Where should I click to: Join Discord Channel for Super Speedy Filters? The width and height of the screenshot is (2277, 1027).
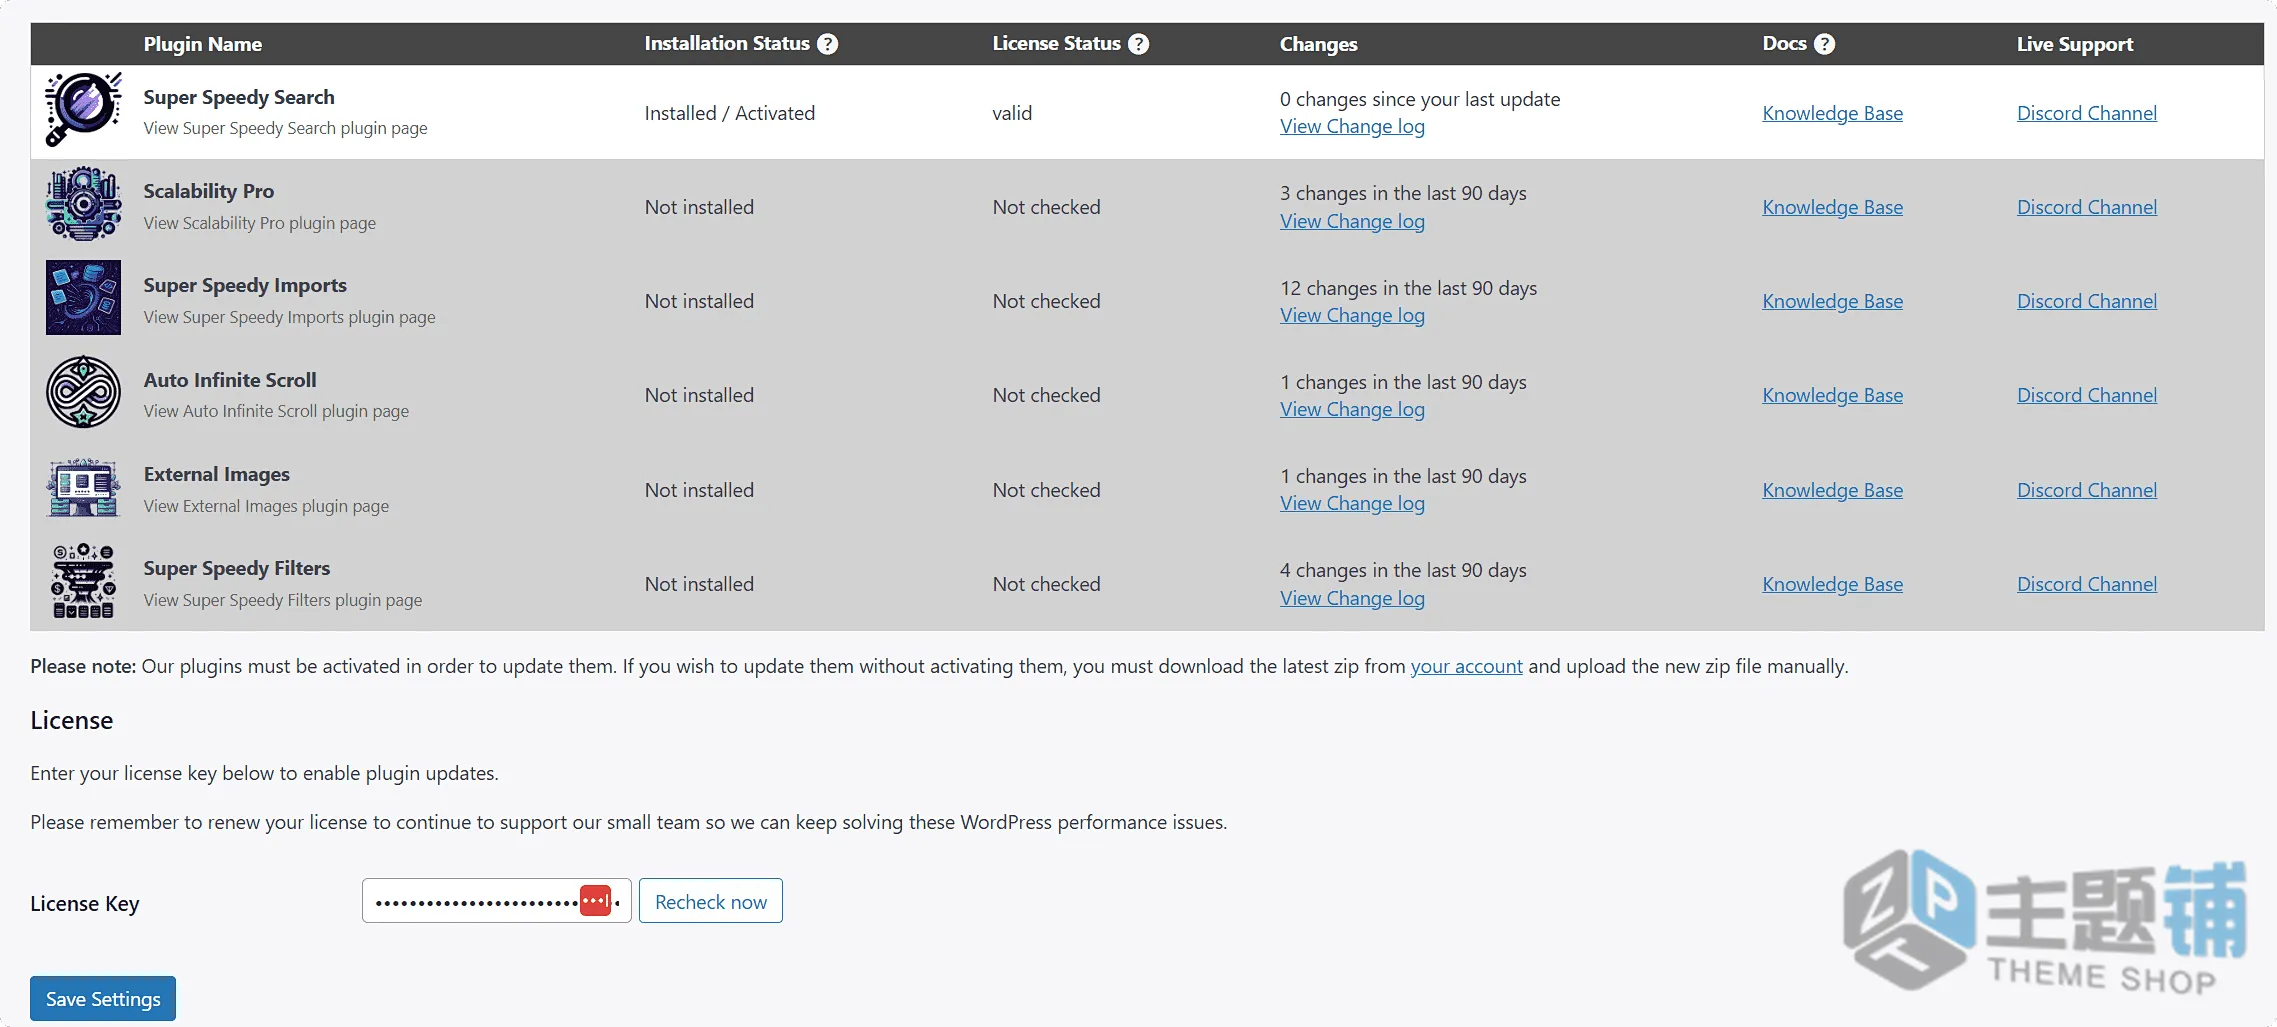pyautogui.click(x=2087, y=584)
